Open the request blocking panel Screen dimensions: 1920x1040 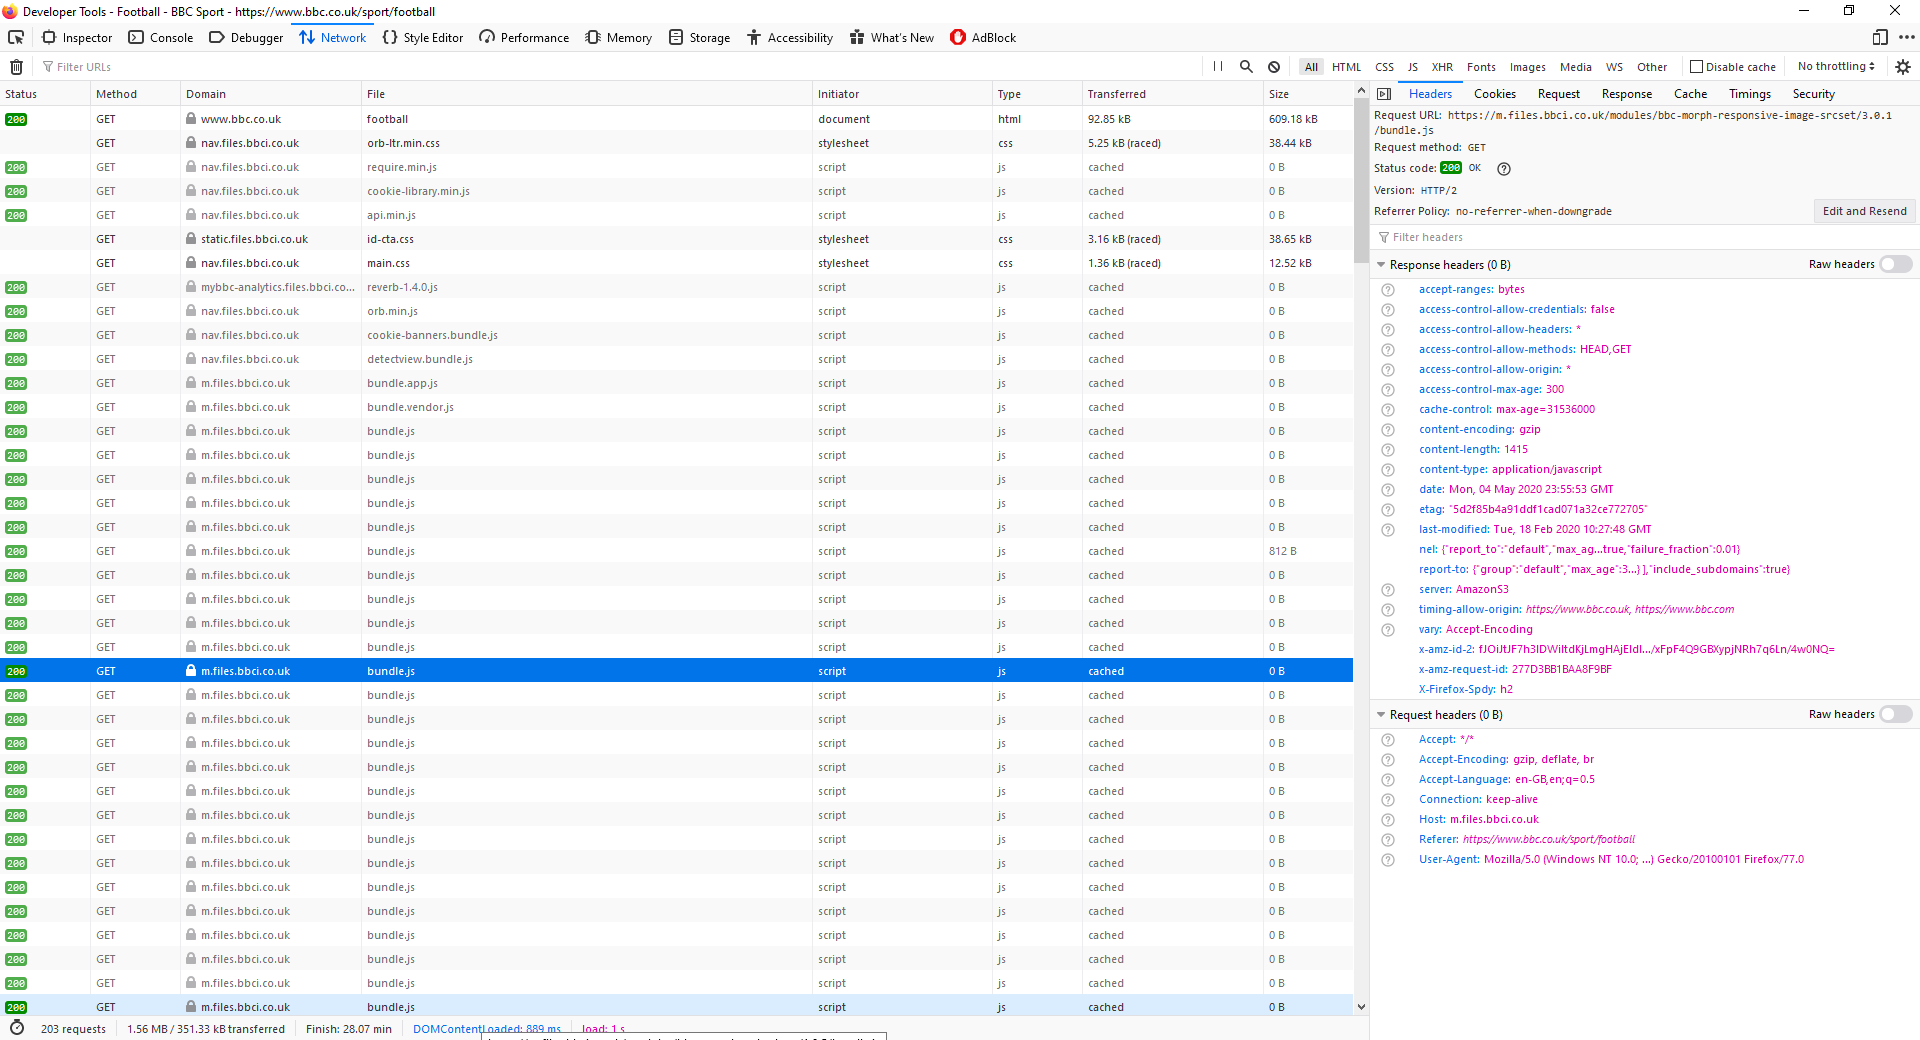click(x=1274, y=67)
